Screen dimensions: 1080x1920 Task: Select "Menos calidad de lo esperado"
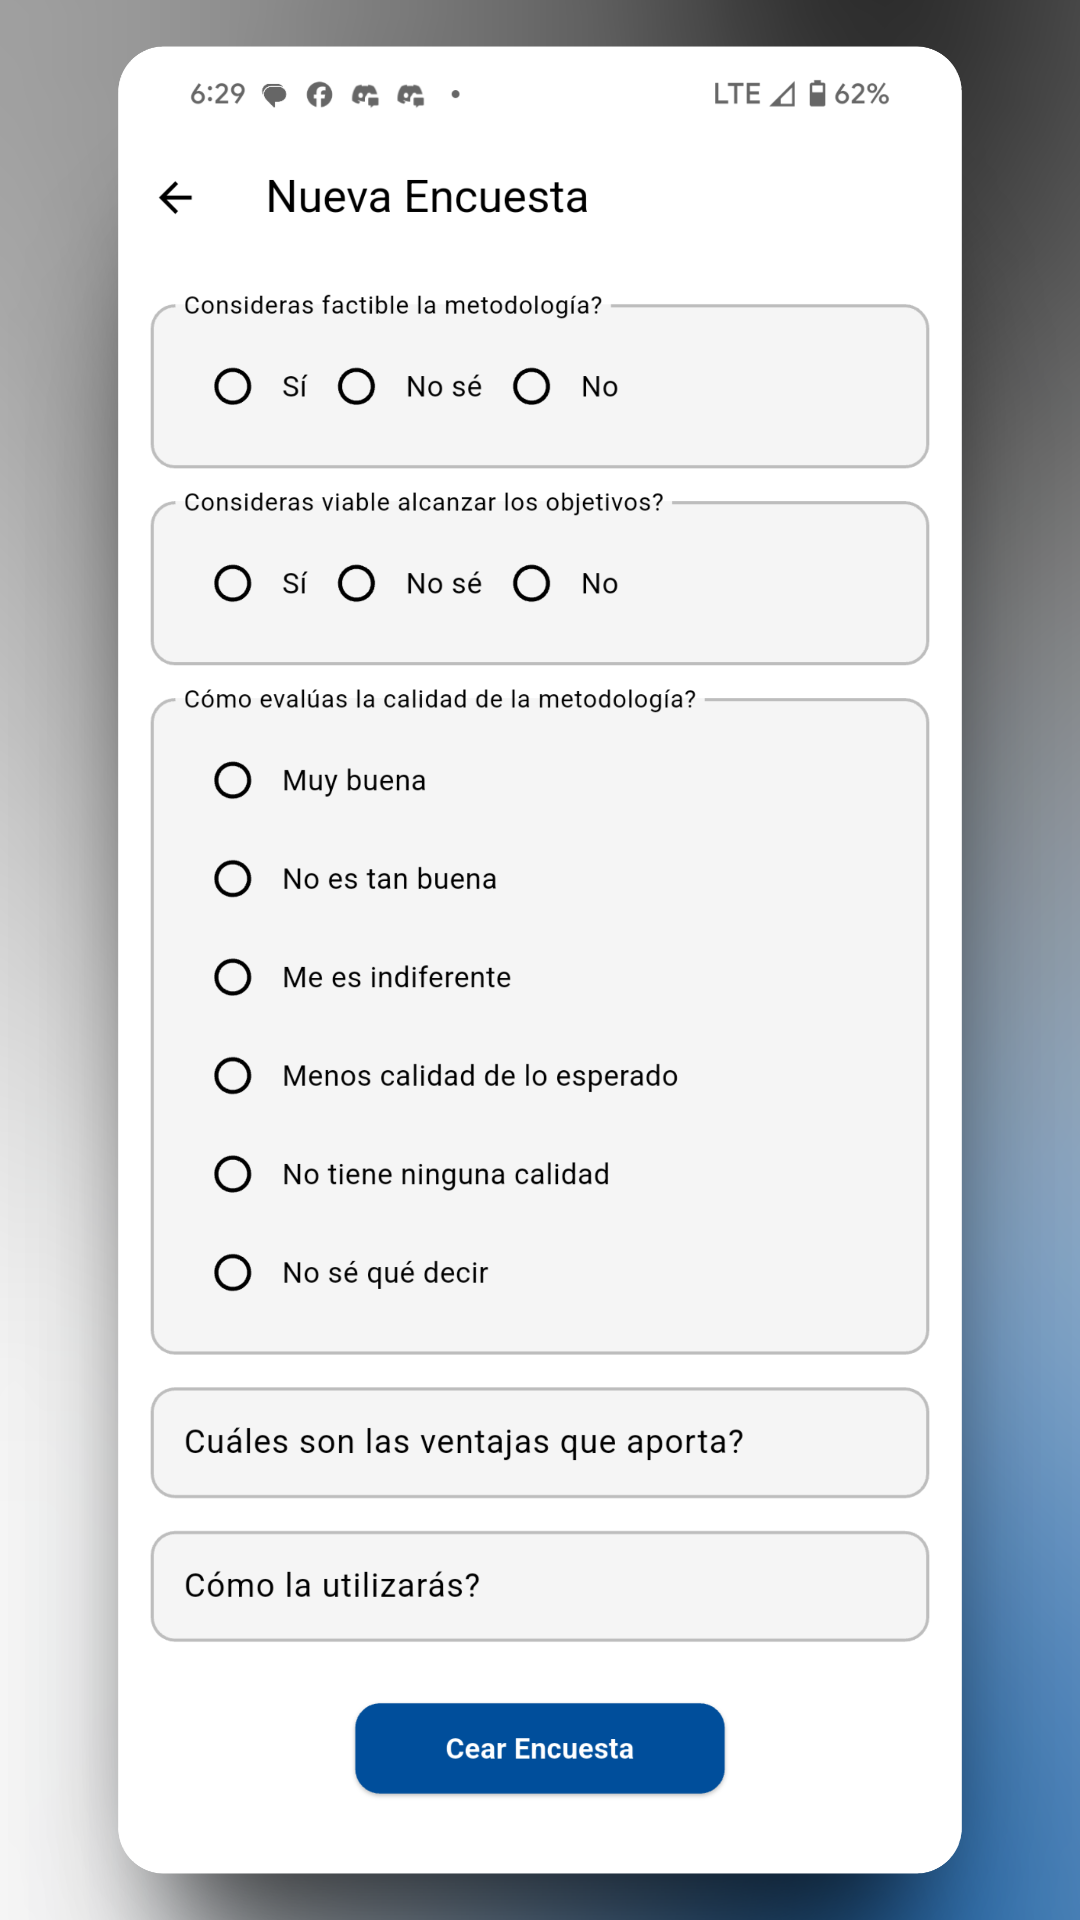point(232,1076)
